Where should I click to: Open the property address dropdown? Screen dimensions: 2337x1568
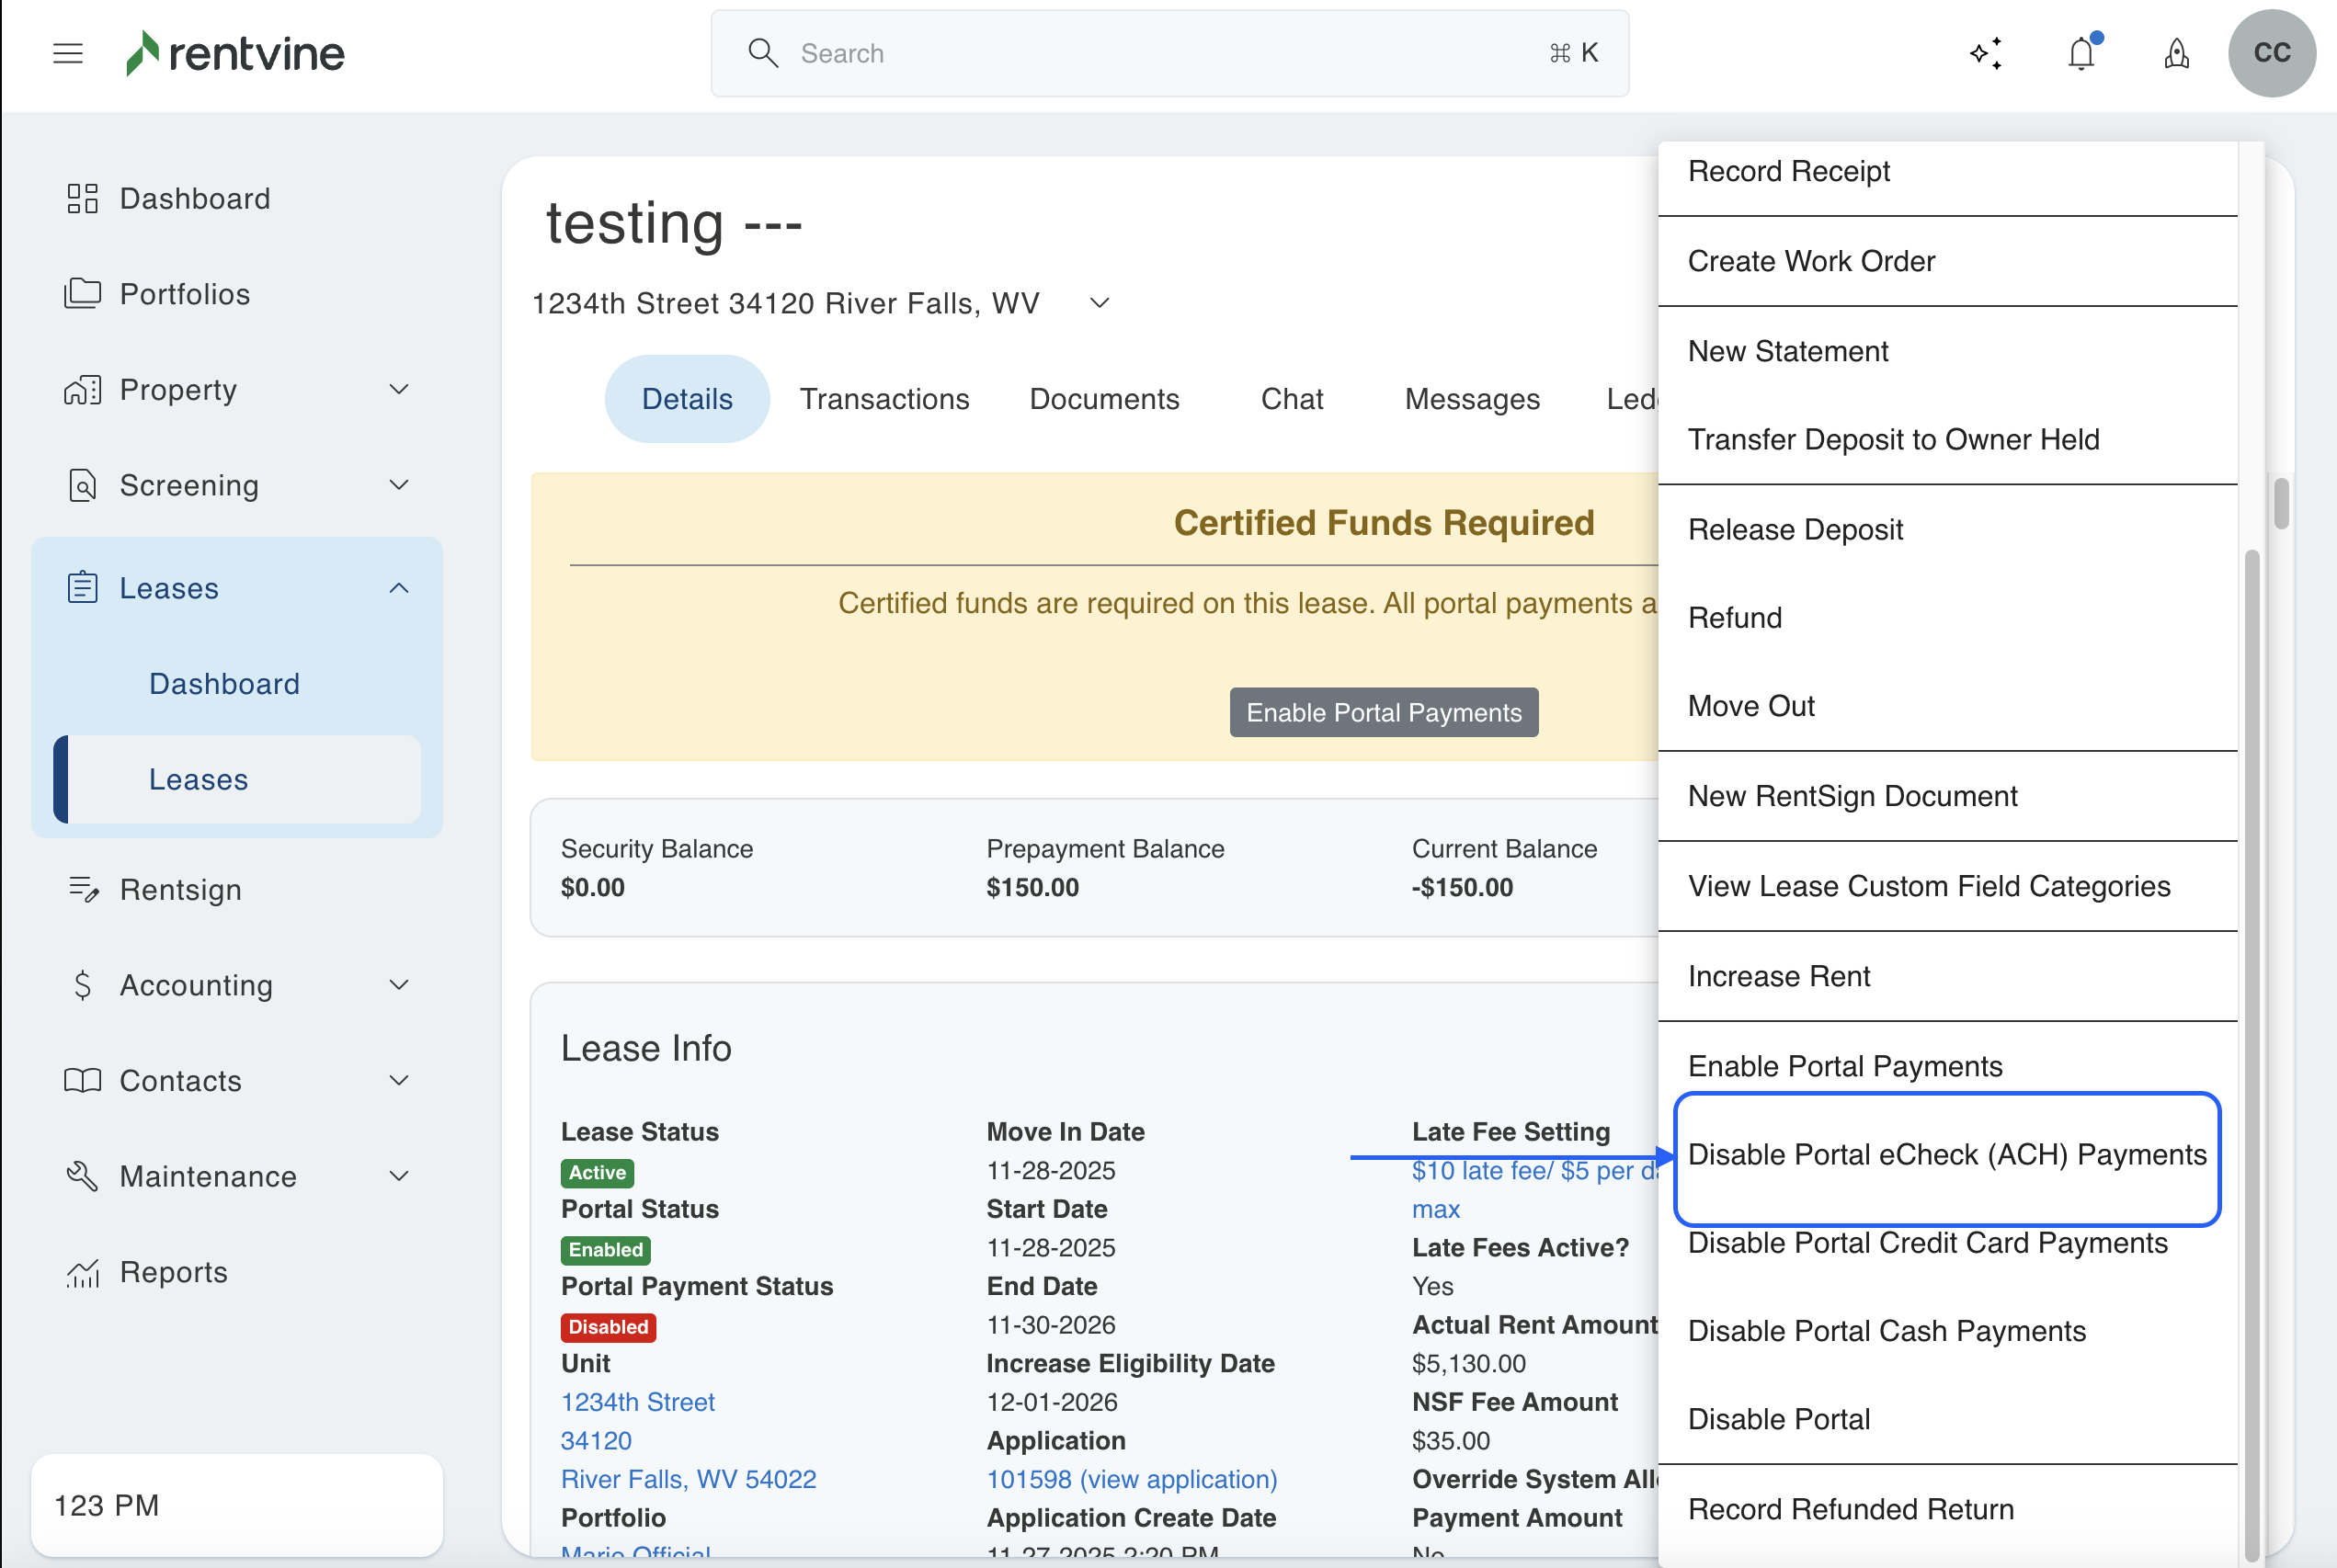click(1097, 303)
